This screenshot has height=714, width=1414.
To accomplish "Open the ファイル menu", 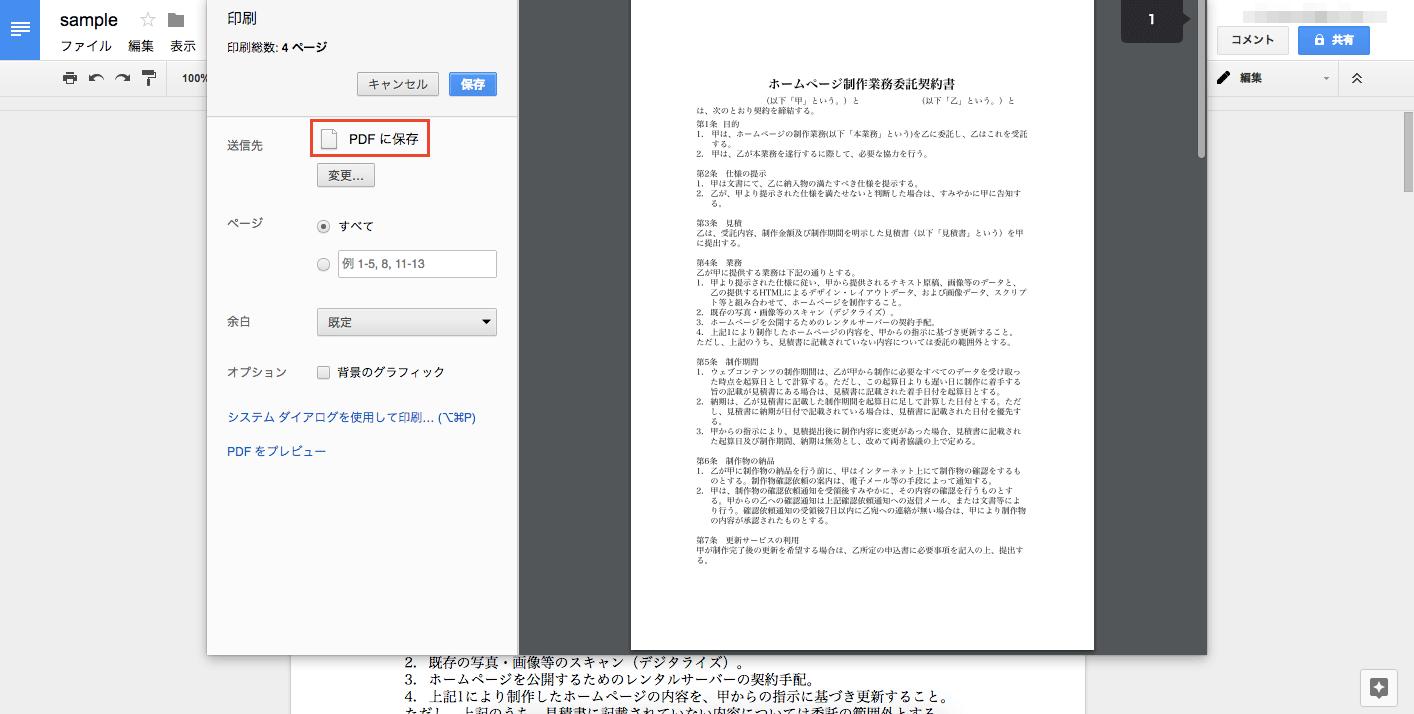I will coord(86,46).
